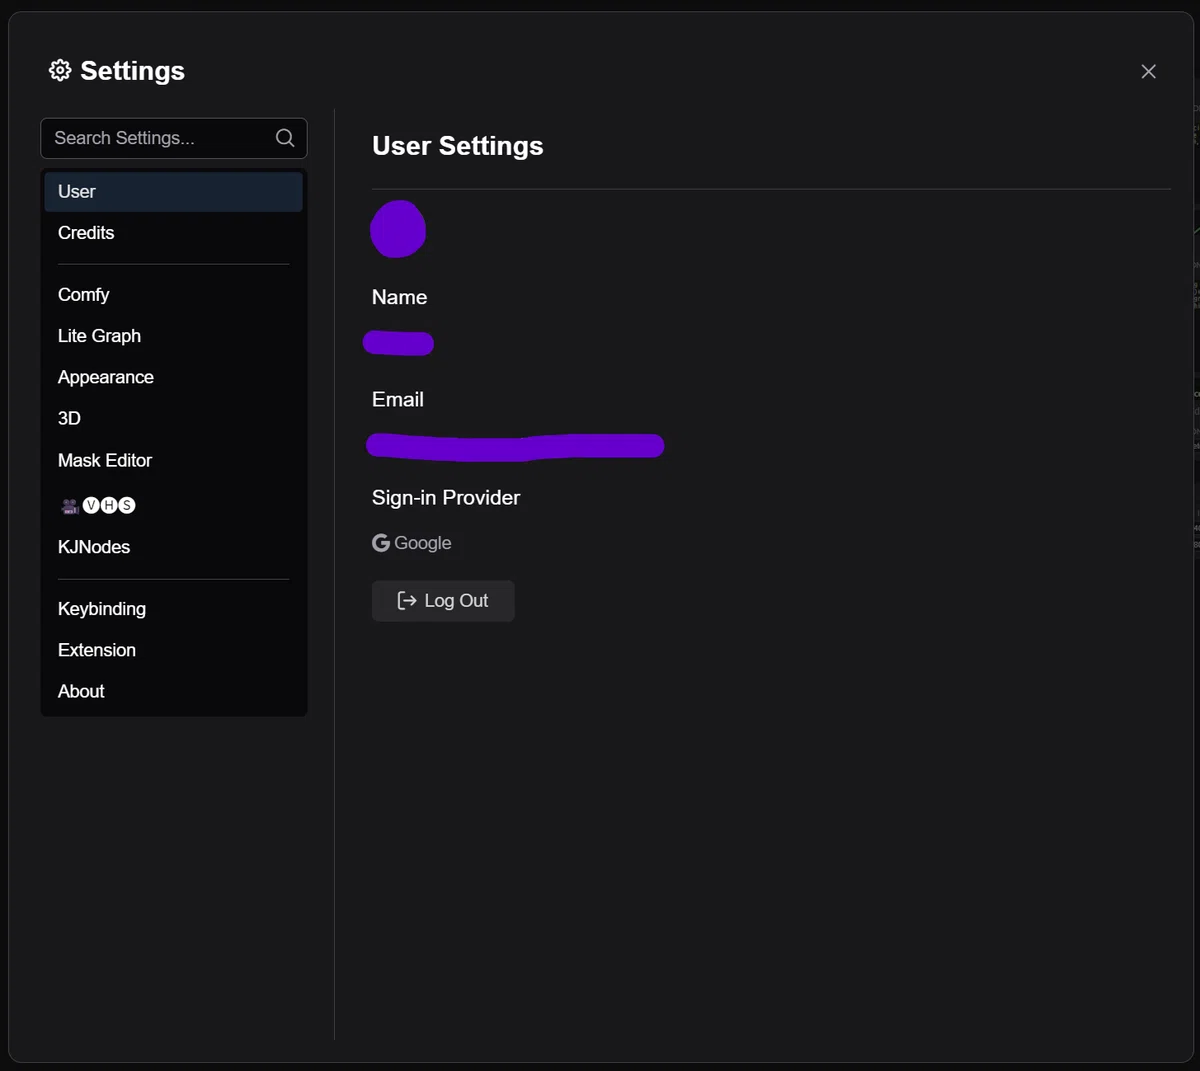
Task: Click the Email label
Action: click(398, 399)
